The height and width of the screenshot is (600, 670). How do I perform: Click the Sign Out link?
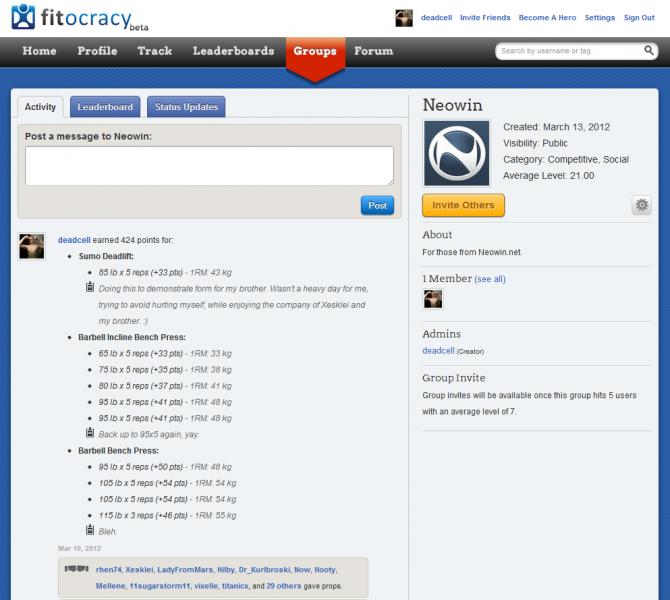tap(639, 18)
